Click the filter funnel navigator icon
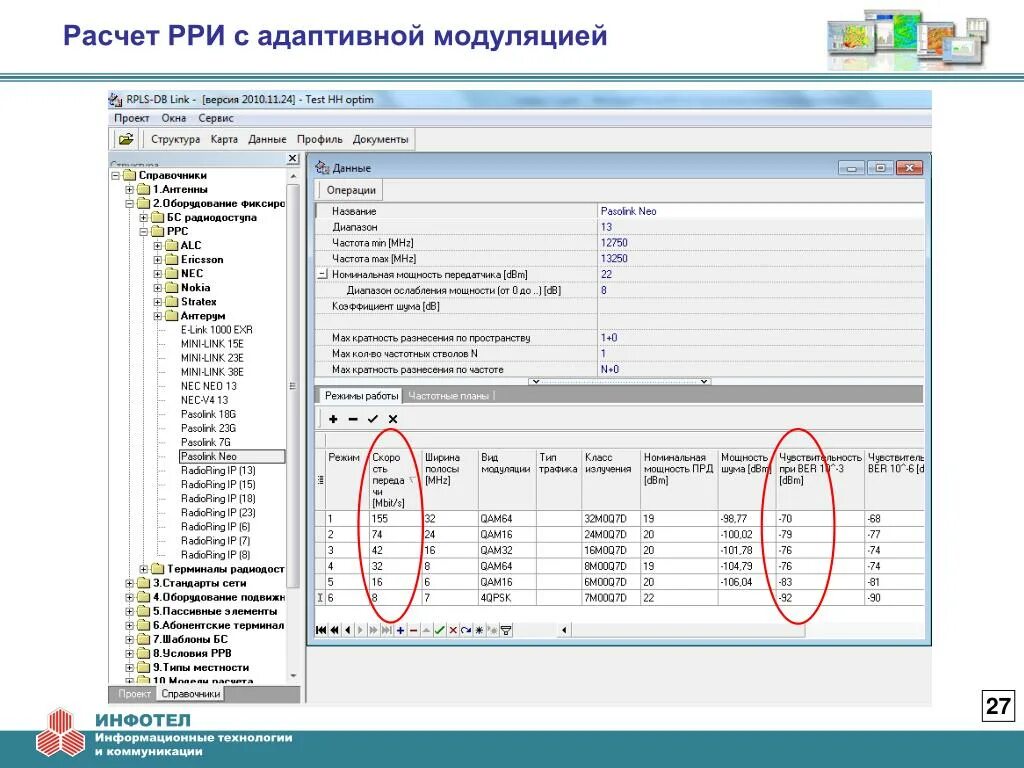 click(x=505, y=630)
